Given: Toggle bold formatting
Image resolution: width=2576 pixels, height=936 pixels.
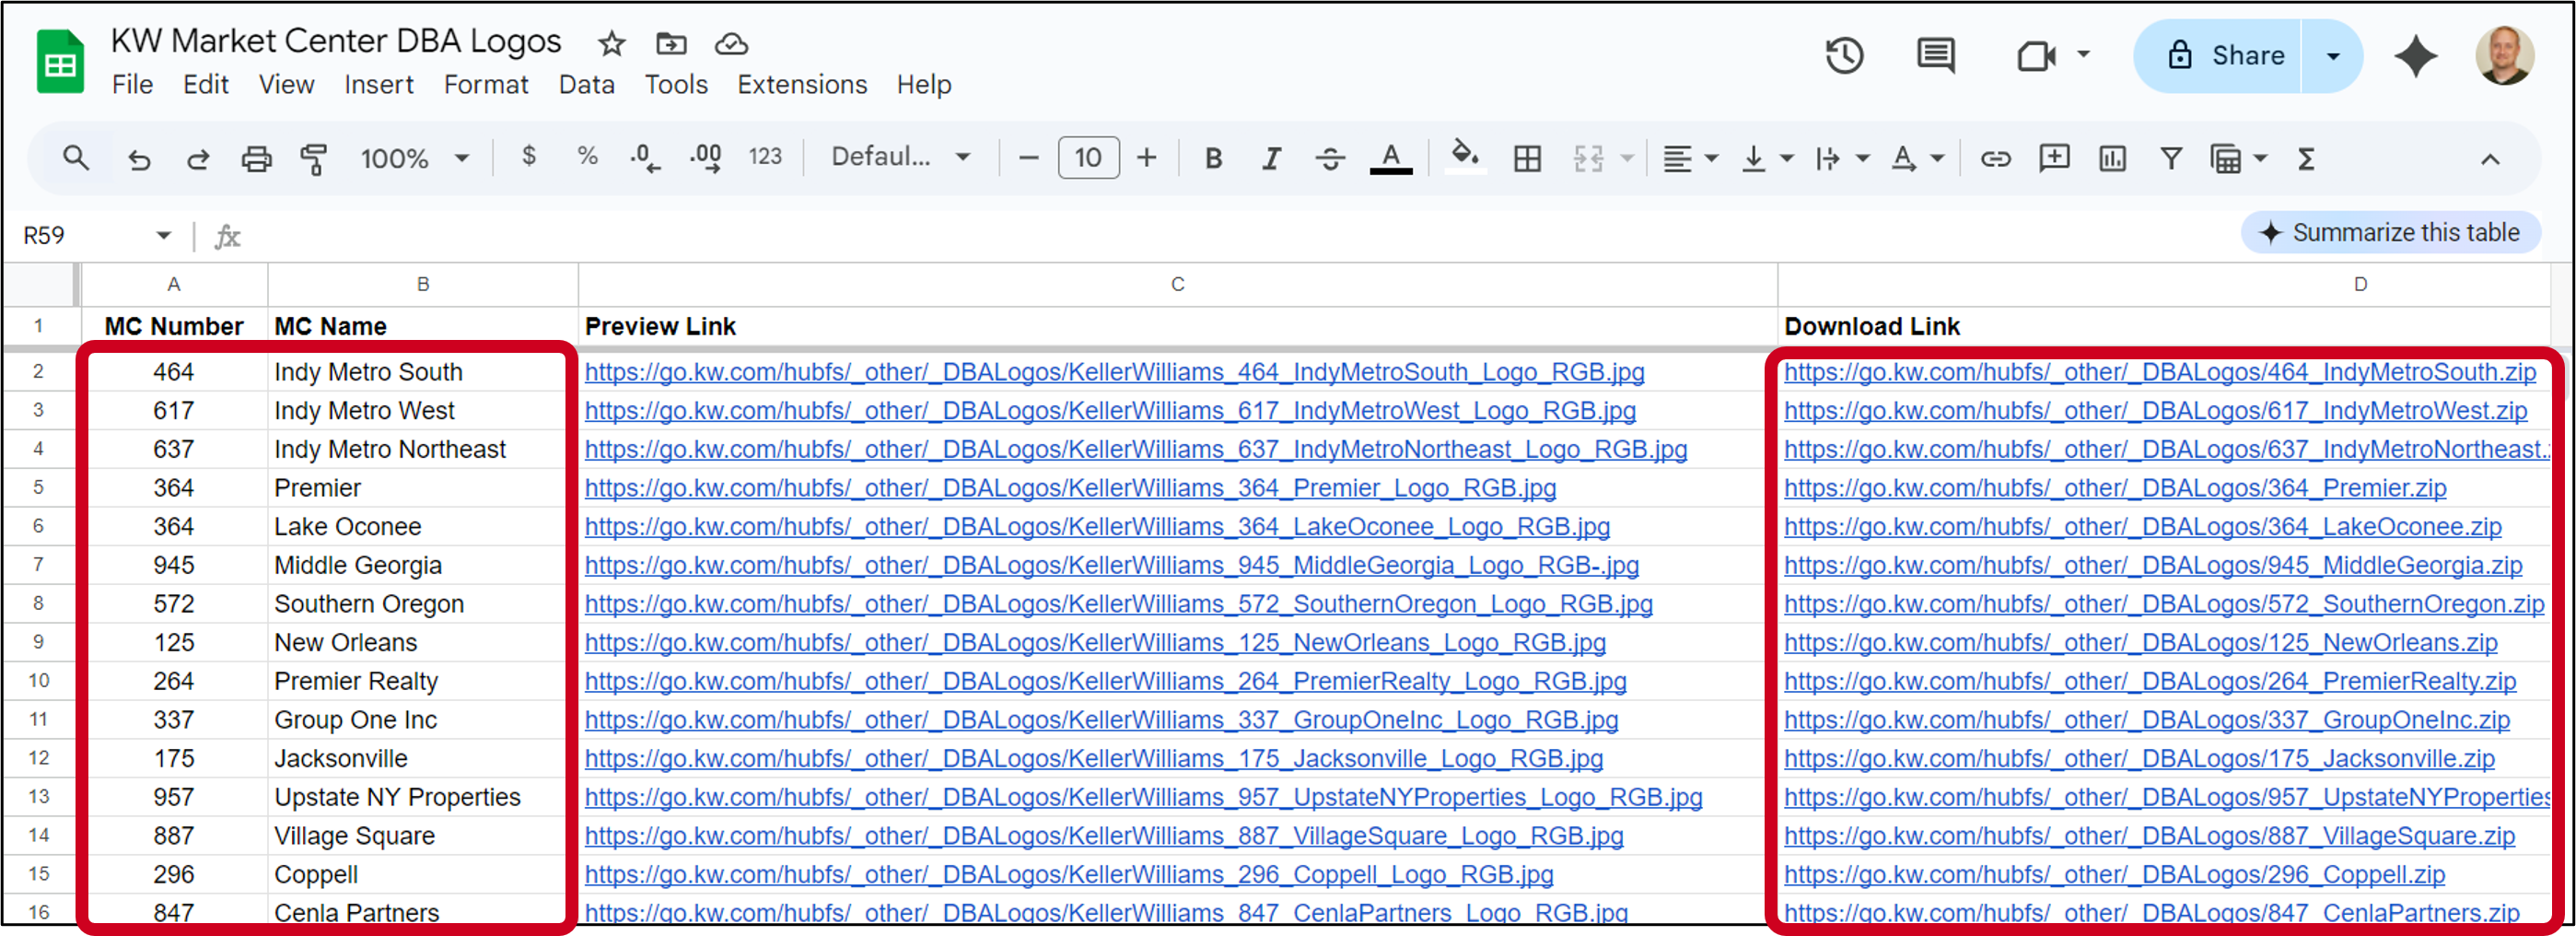Looking at the screenshot, I should pyautogui.click(x=1213, y=158).
